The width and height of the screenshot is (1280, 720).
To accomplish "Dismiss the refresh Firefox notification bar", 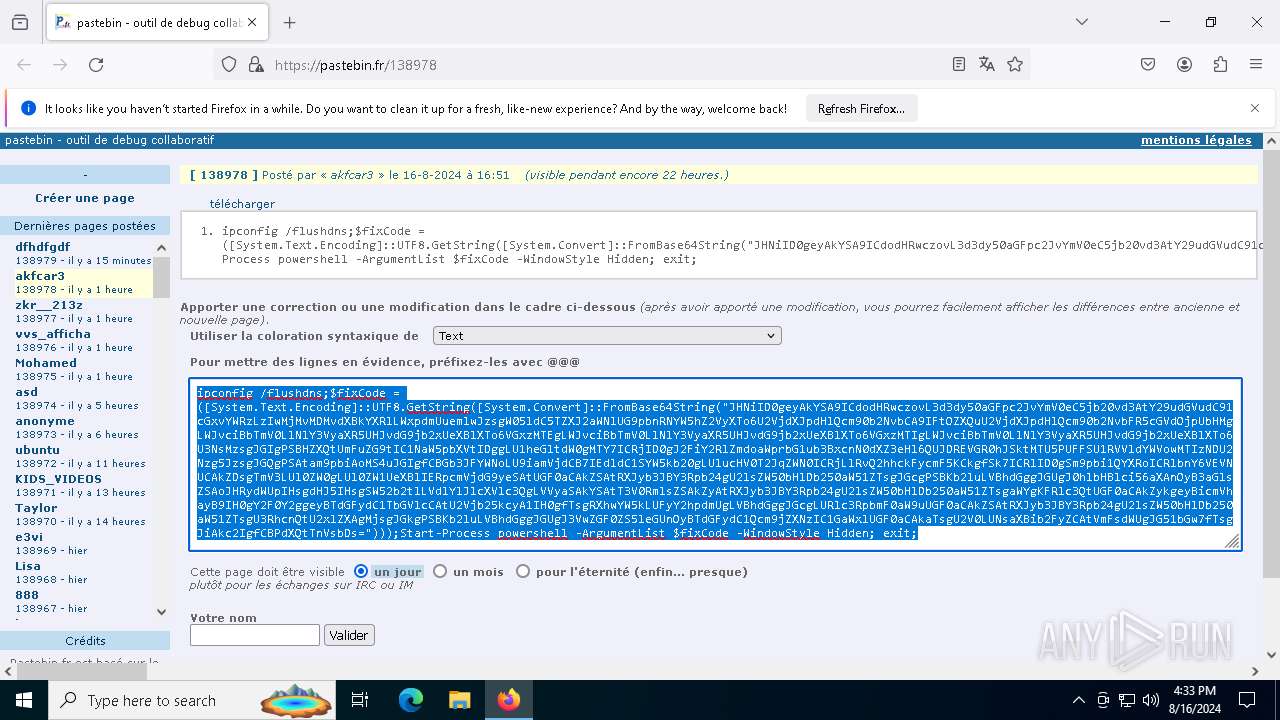I will [1255, 108].
